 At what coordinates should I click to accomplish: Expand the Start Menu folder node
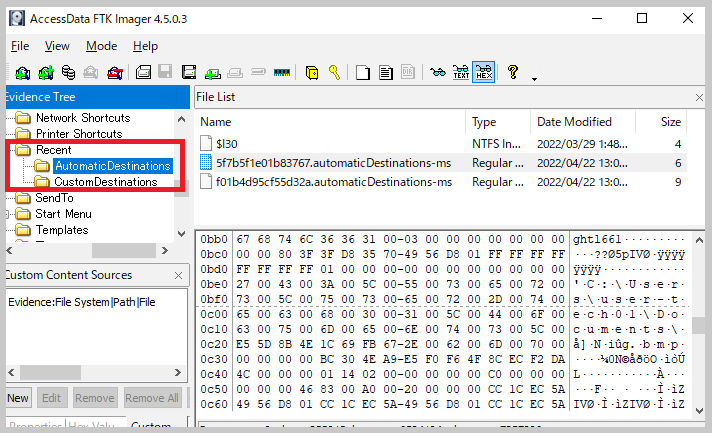tap(8, 214)
